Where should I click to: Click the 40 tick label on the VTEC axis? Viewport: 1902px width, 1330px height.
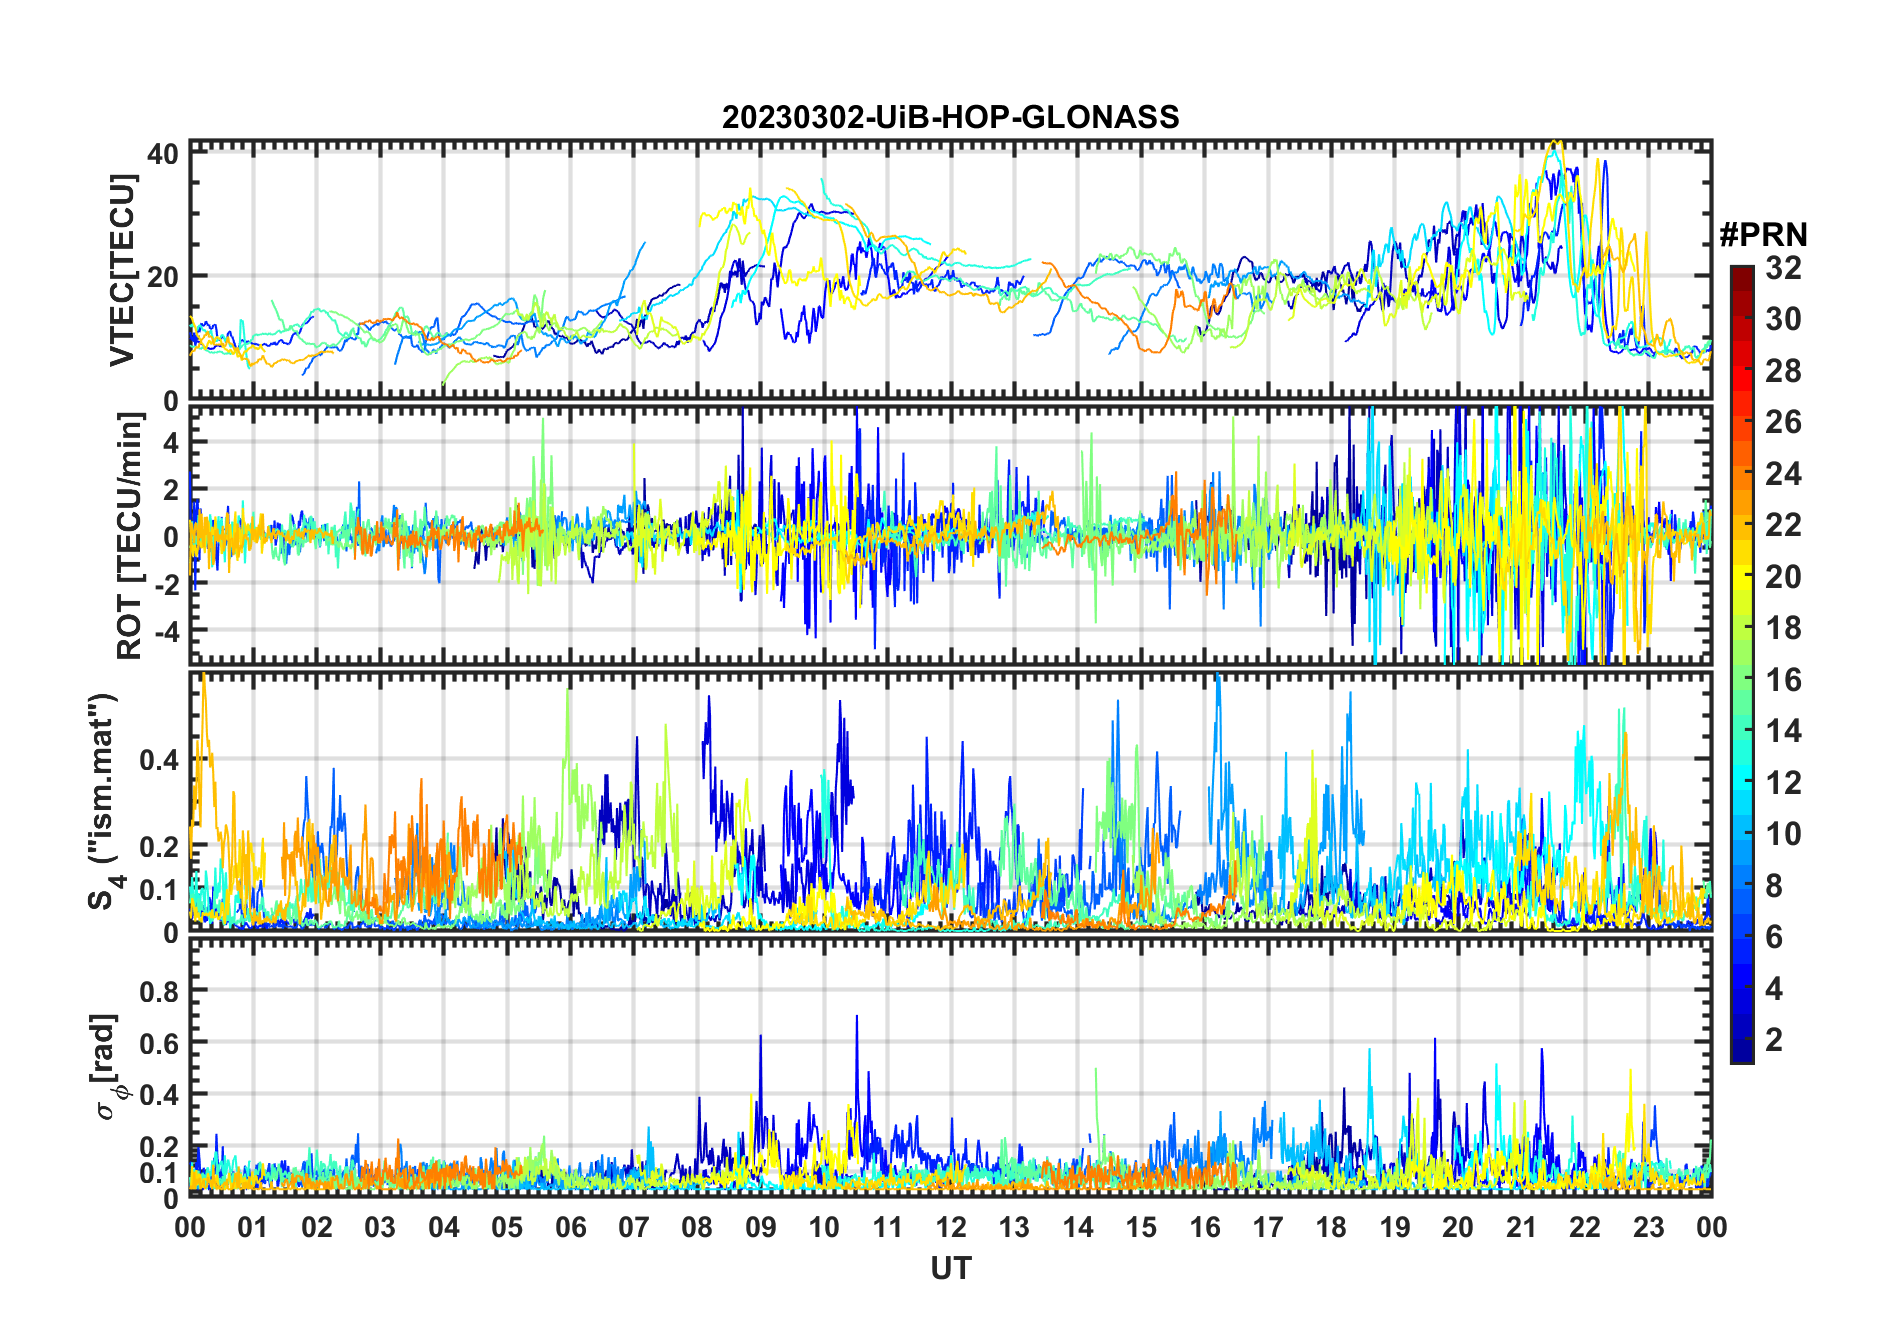click(163, 154)
